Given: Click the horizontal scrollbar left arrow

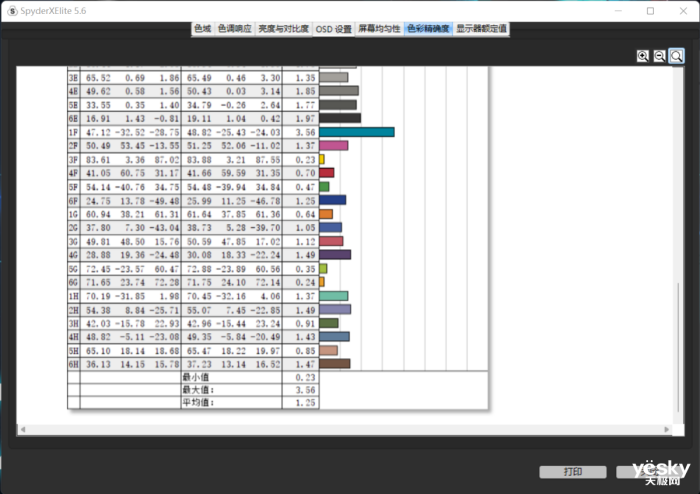Looking at the screenshot, I should tap(23, 429).
